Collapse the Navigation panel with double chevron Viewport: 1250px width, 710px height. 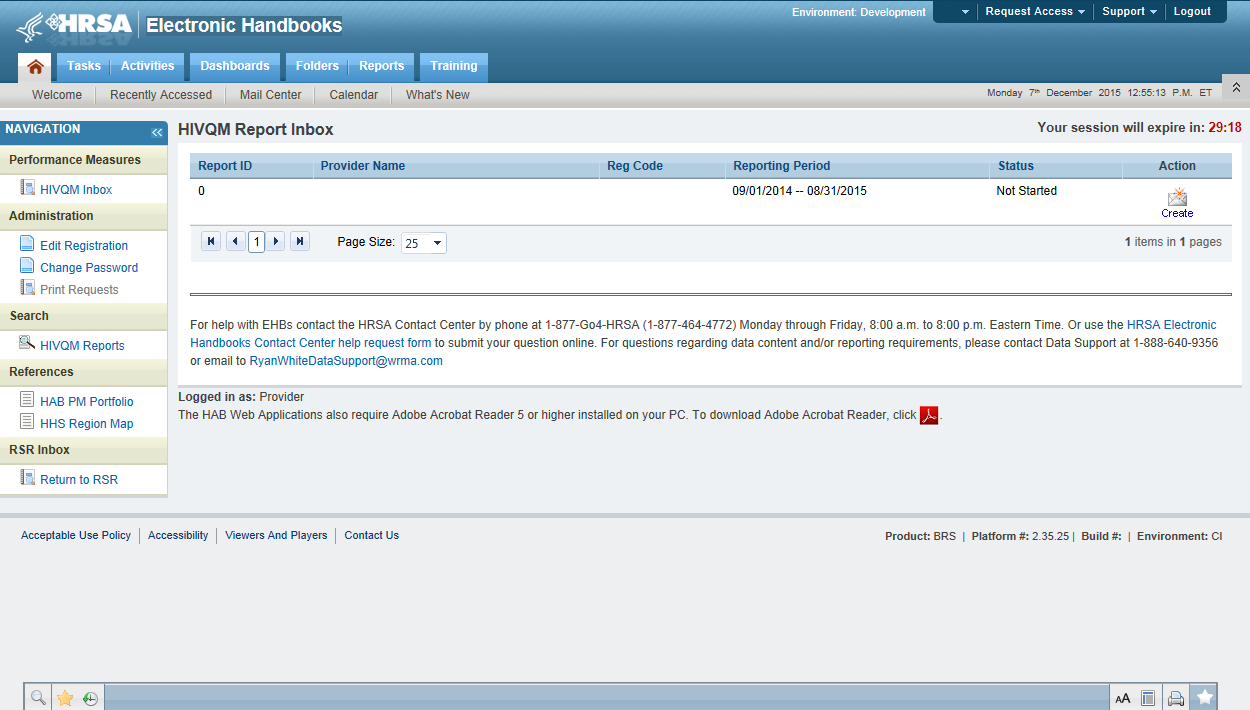point(157,133)
